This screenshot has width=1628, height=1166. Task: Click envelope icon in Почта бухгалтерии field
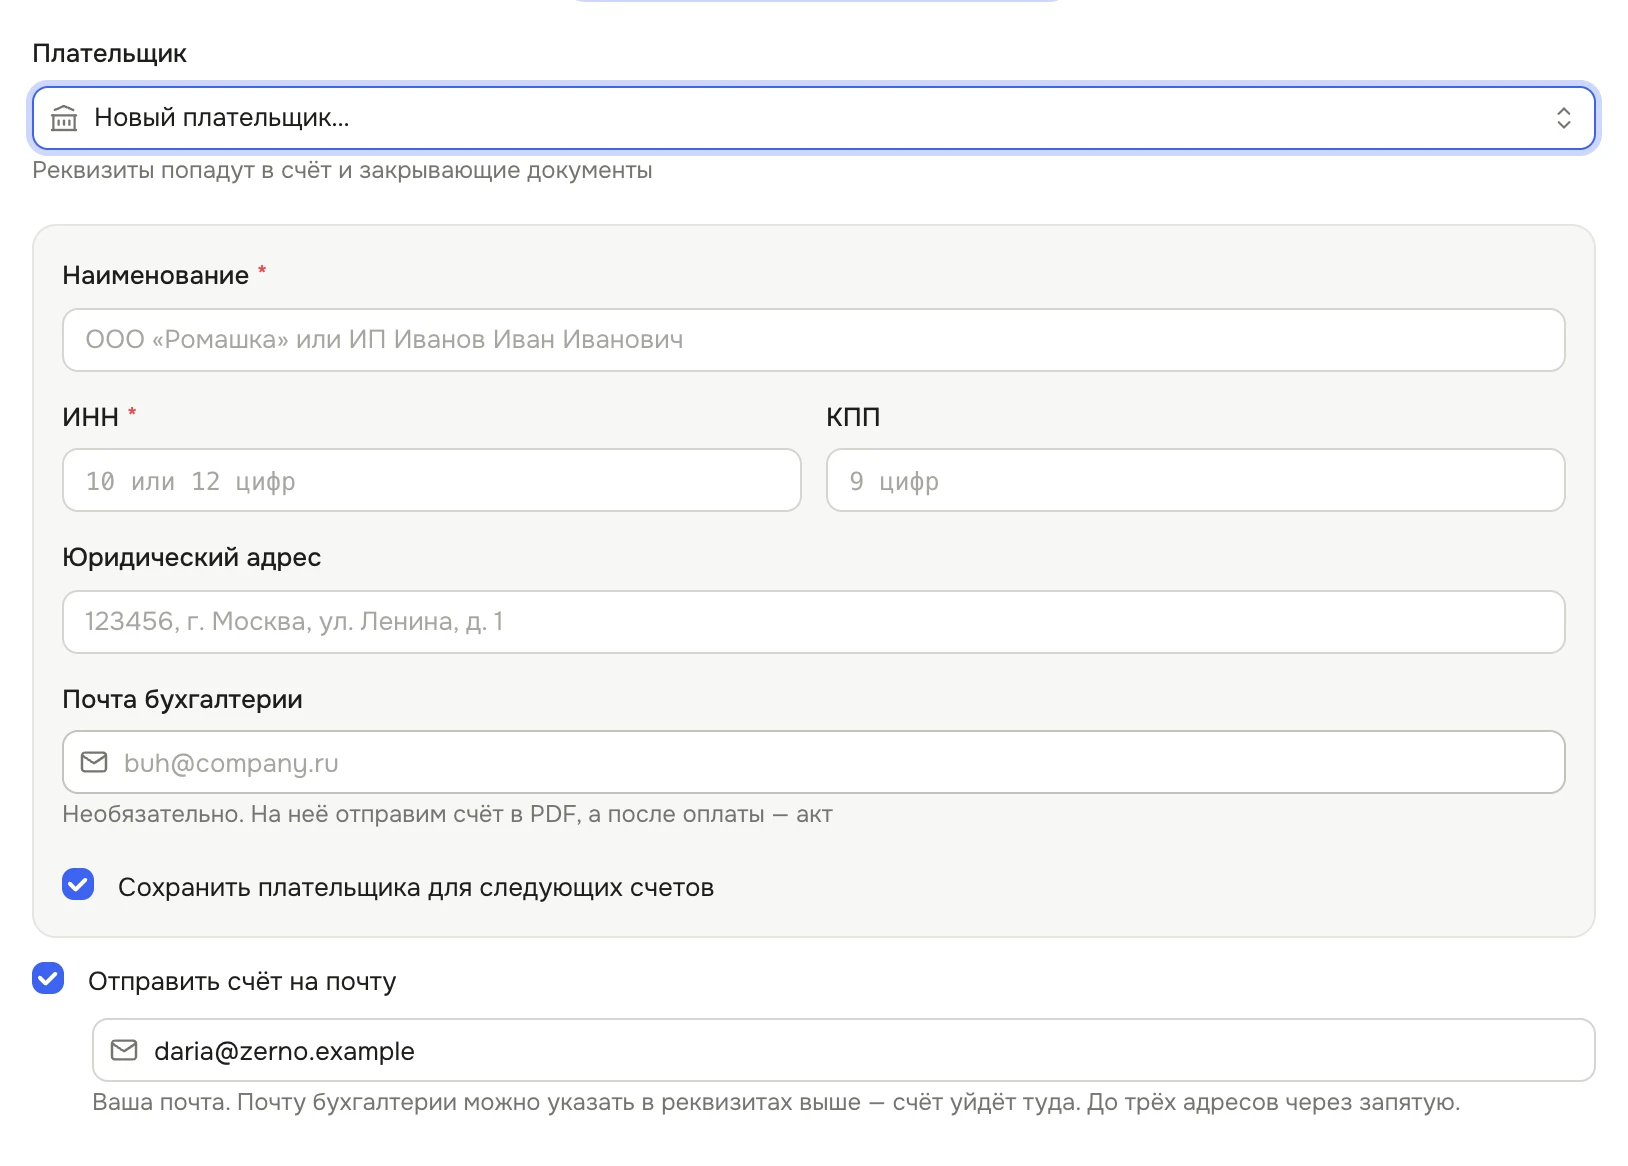pyautogui.click(x=94, y=762)
